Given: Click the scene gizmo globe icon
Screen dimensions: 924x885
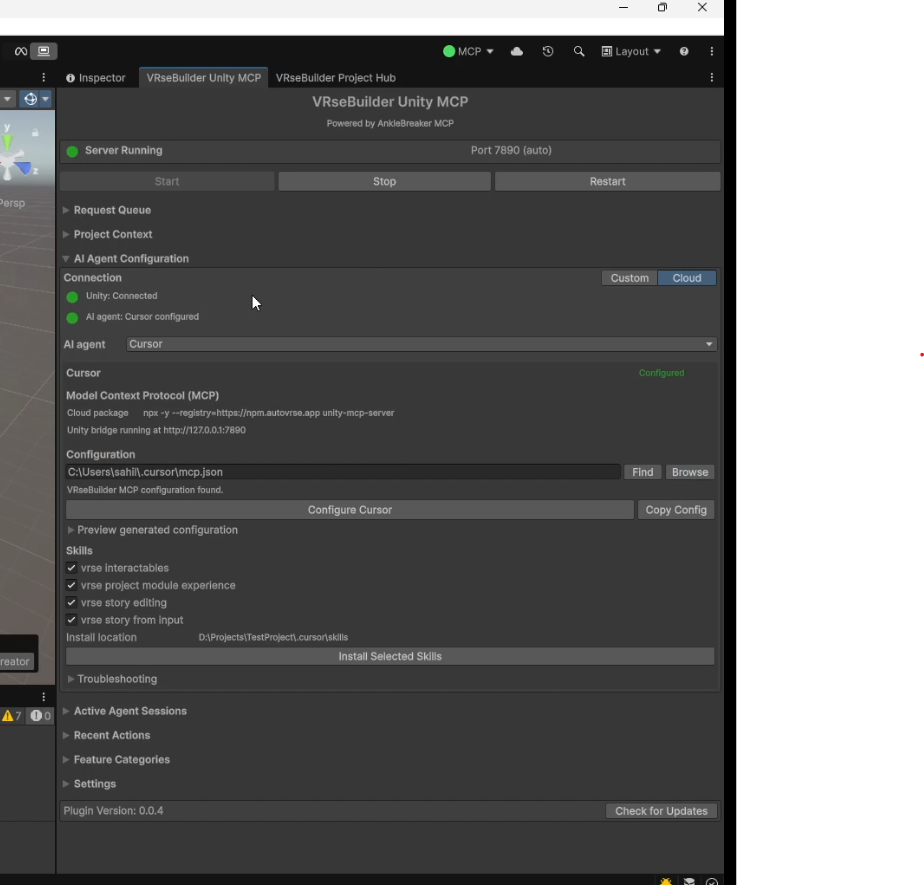Looking at the screenshot, I should pos(30,99).
